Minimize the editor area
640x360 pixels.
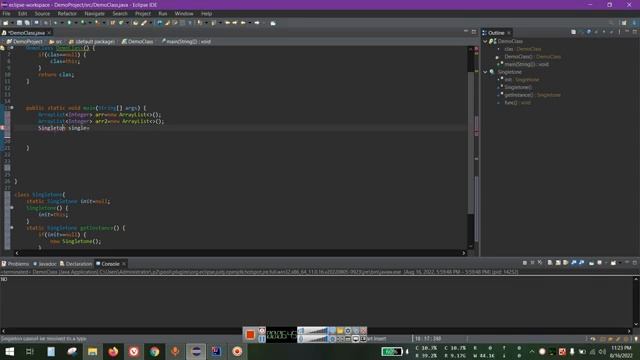[466, 32]
